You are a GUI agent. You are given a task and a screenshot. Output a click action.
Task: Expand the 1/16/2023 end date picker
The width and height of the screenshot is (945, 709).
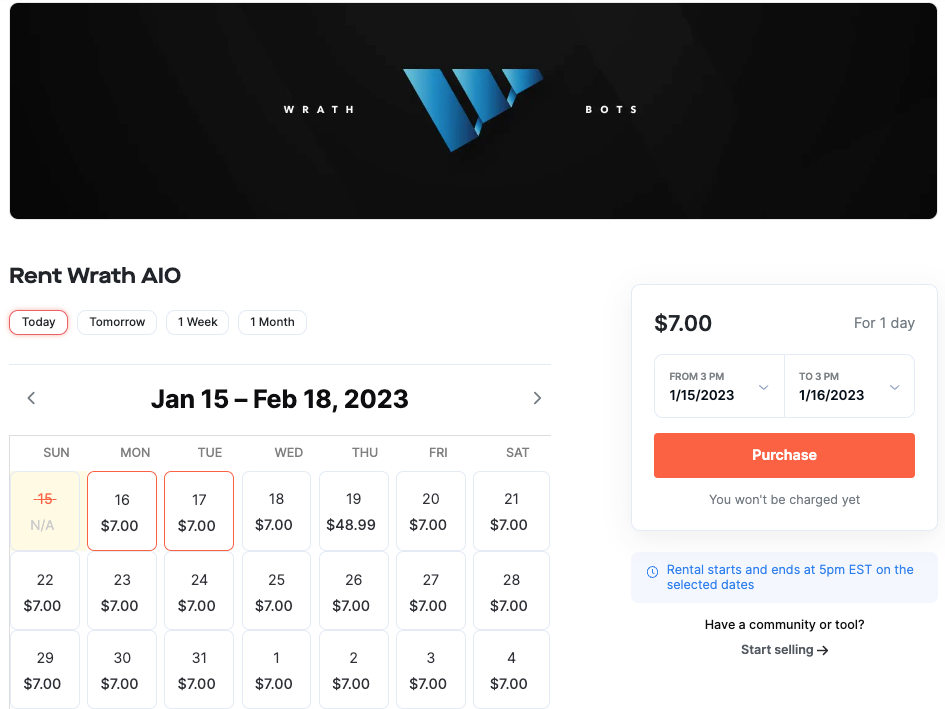pos(849,386)
